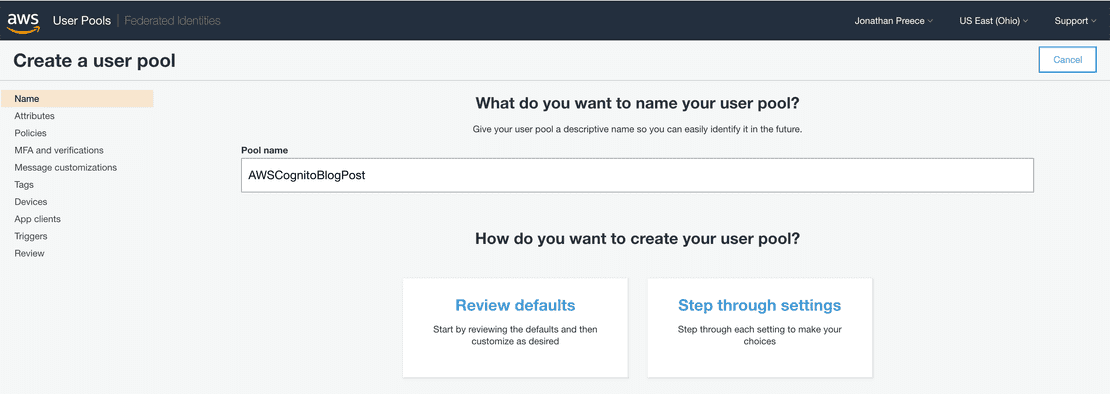The image size is (1110, 394).
Task: Open the User Pools link
Action: (x=81, y=21)
